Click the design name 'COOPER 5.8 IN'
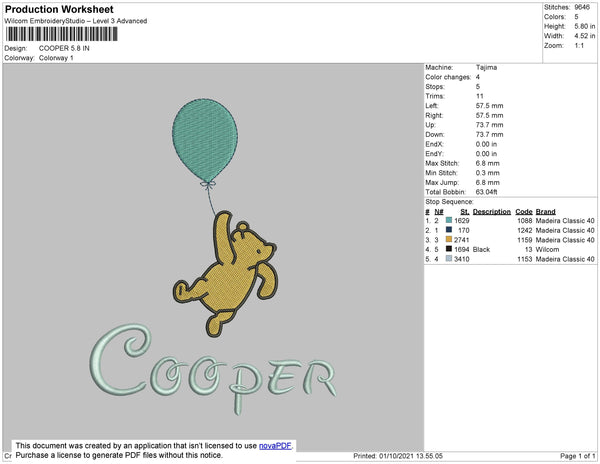The height and width of the screenshot is (464, 600). (64, 48)
